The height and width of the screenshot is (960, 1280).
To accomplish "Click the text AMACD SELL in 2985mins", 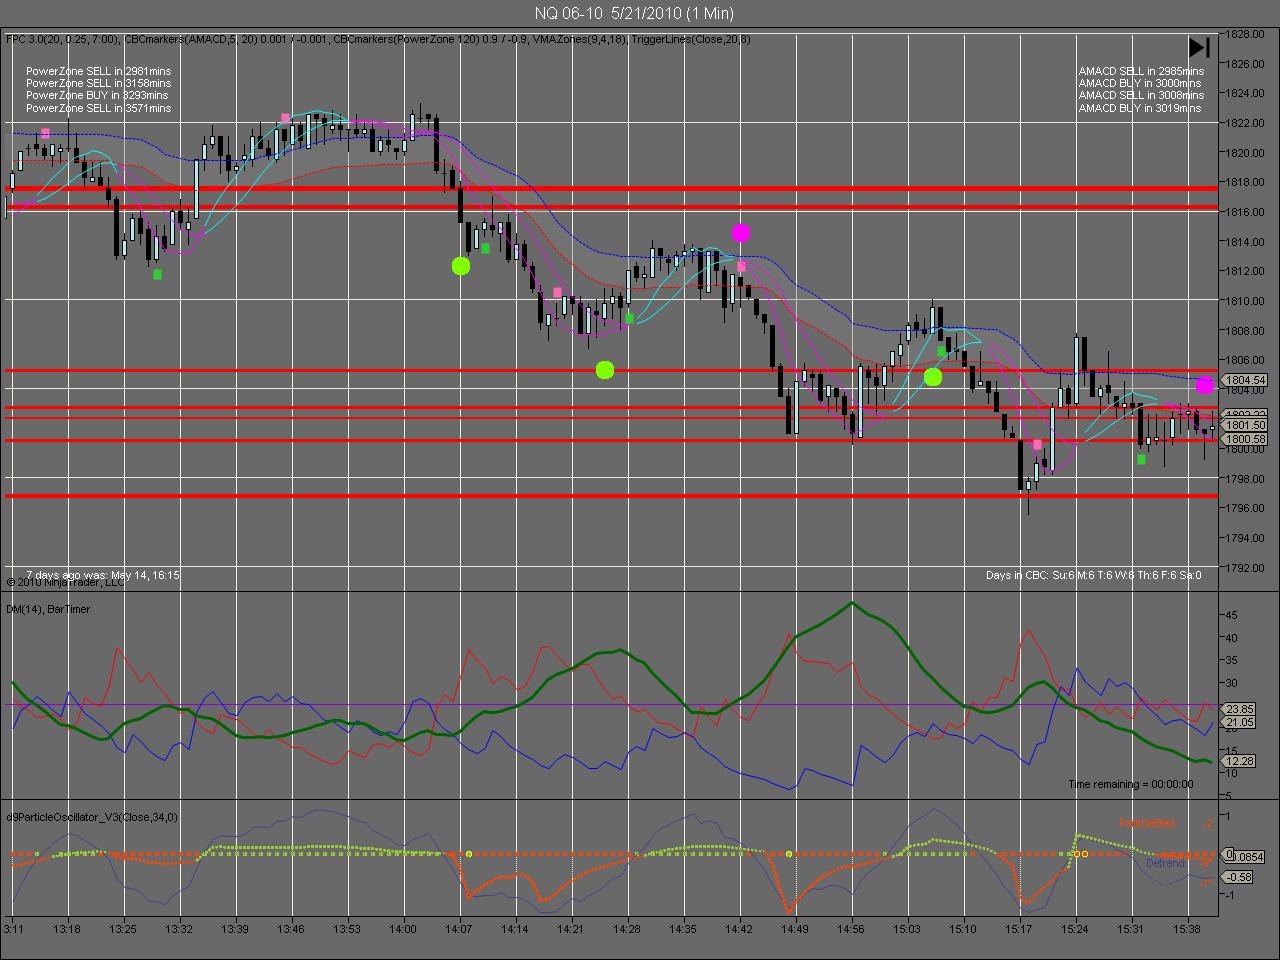I will point(1141,71).
